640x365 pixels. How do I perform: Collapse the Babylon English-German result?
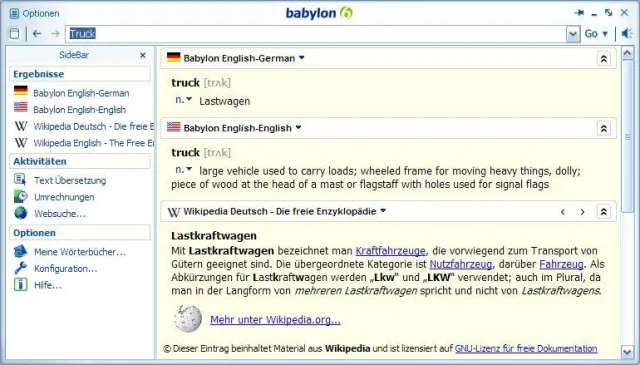(x=603, y=59)
